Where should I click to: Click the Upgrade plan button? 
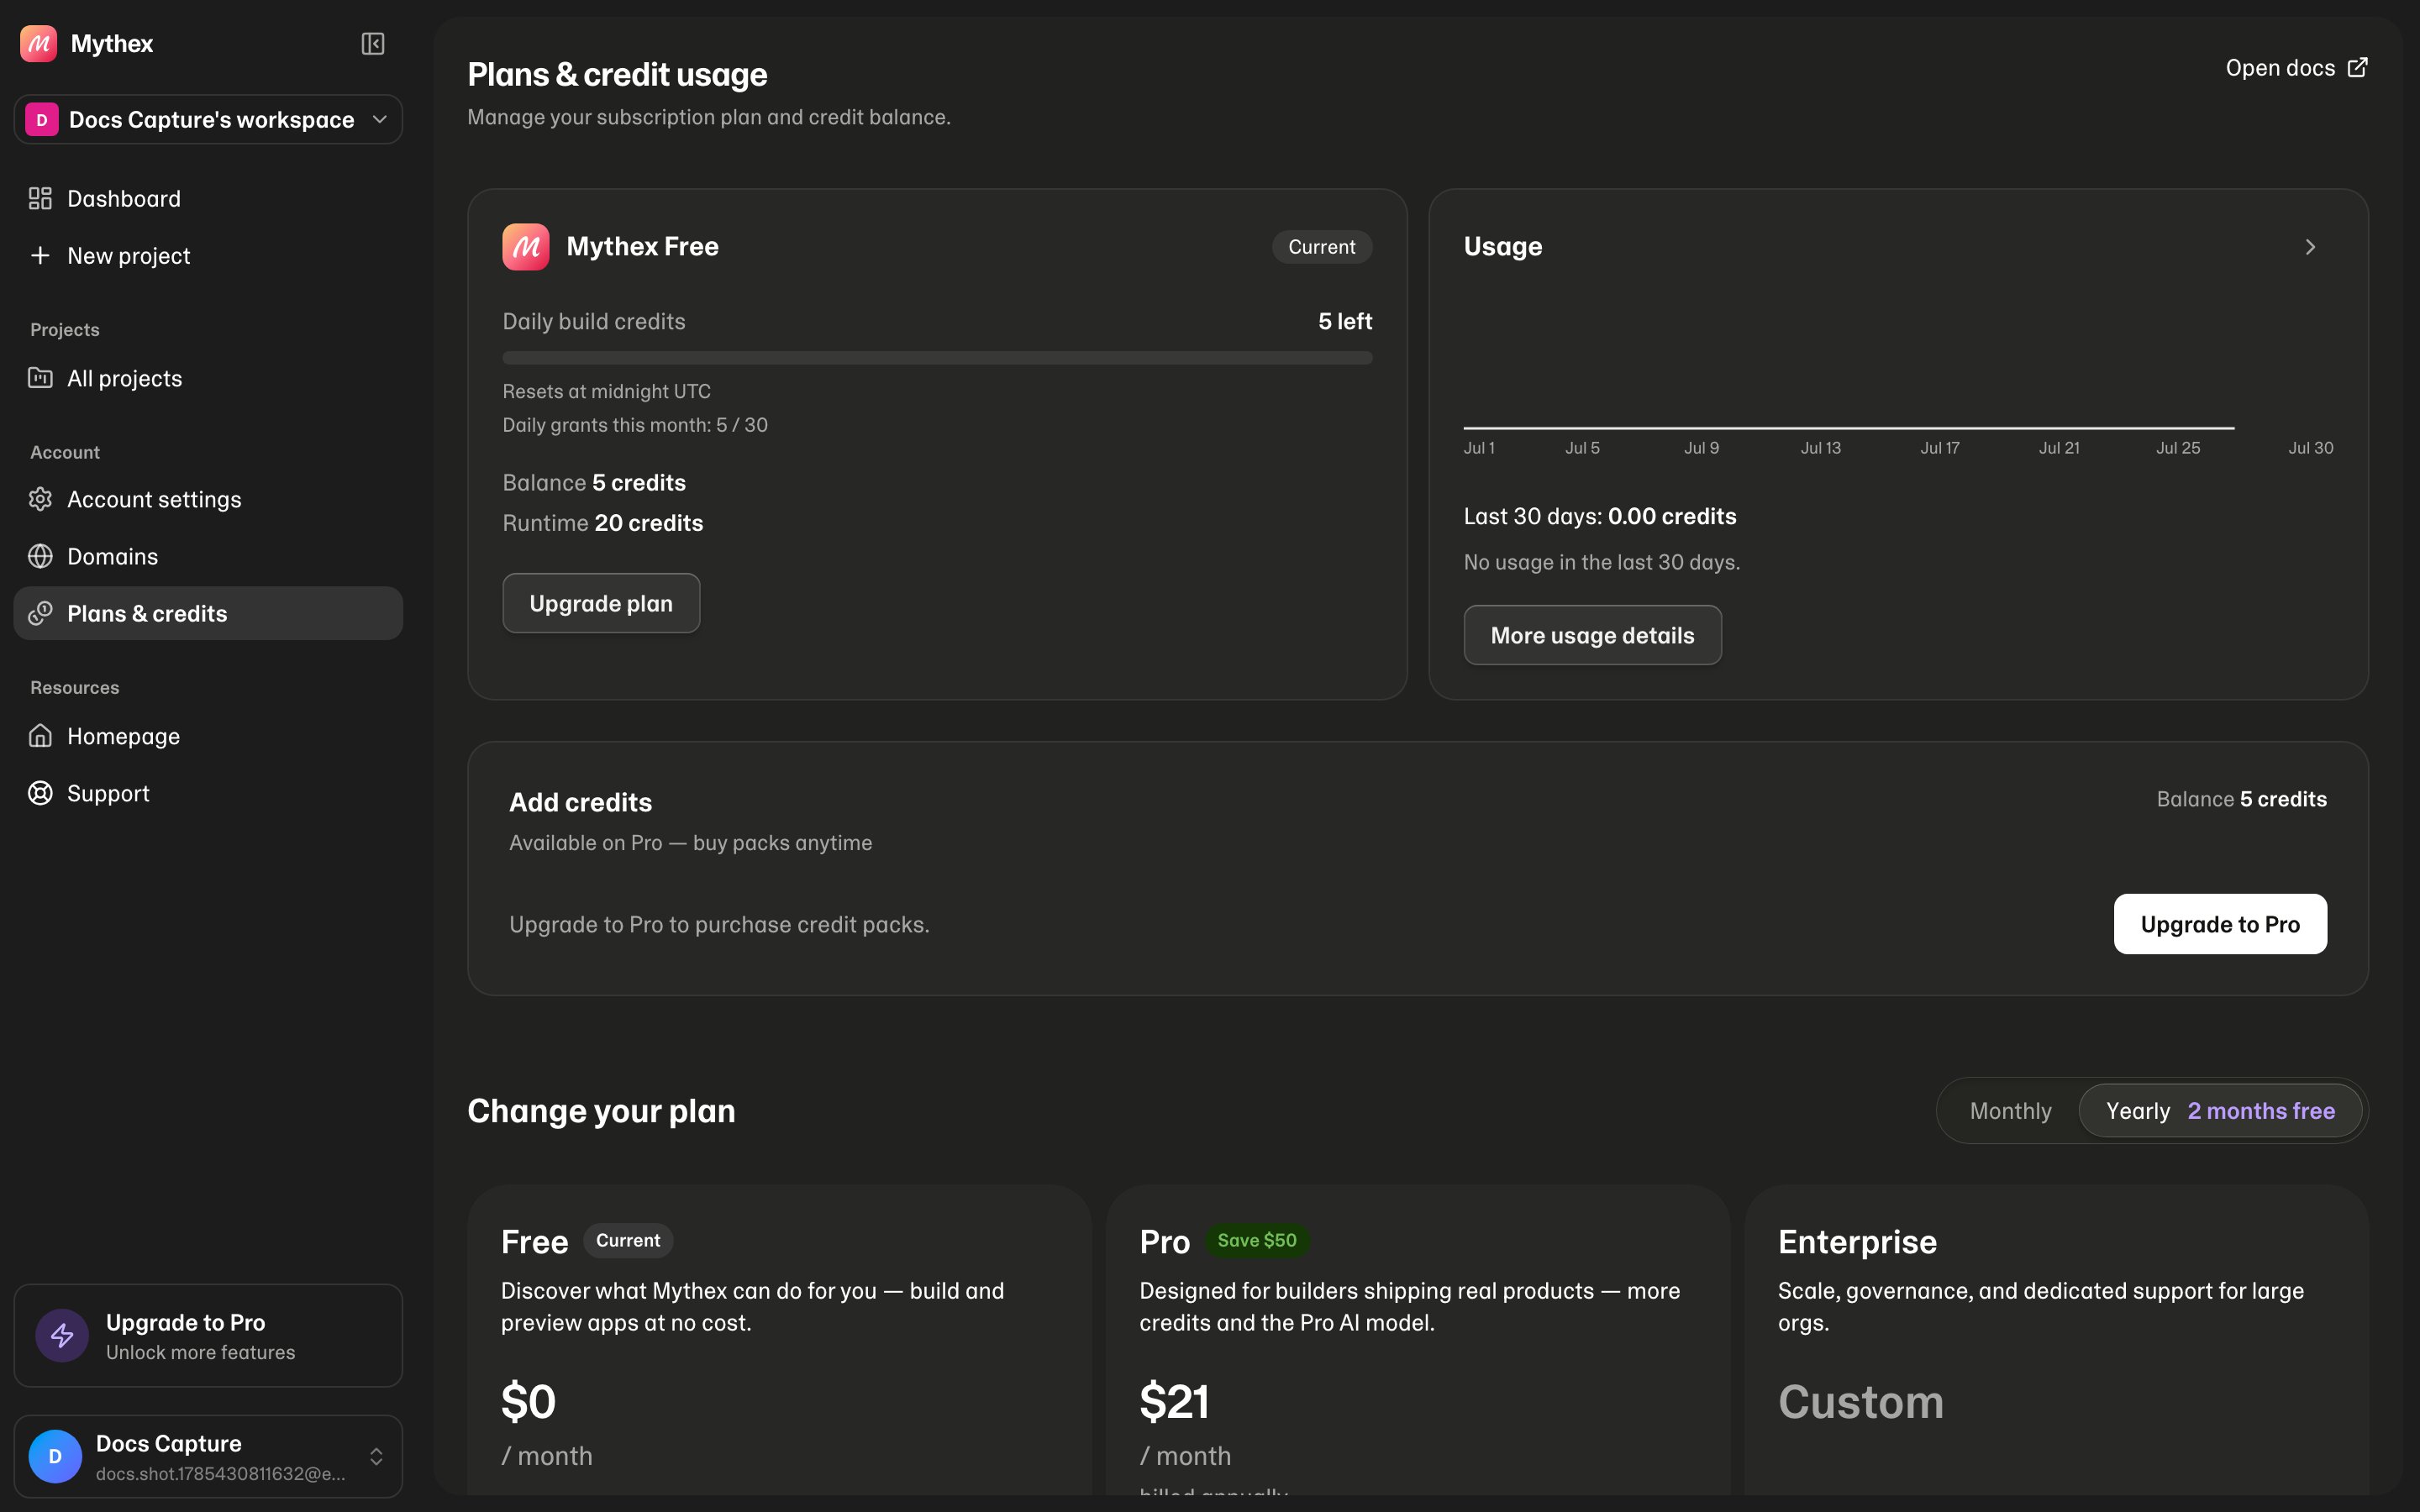tap(601, 603)
